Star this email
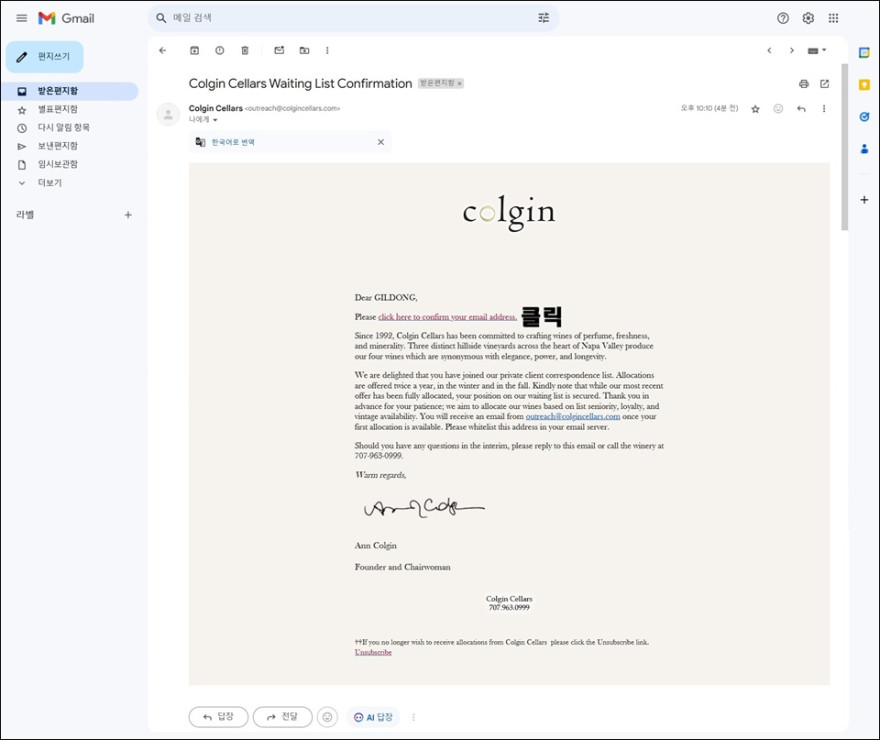This screenshot has height=740, width=880. pyautogui.click(x=755, y=109)
